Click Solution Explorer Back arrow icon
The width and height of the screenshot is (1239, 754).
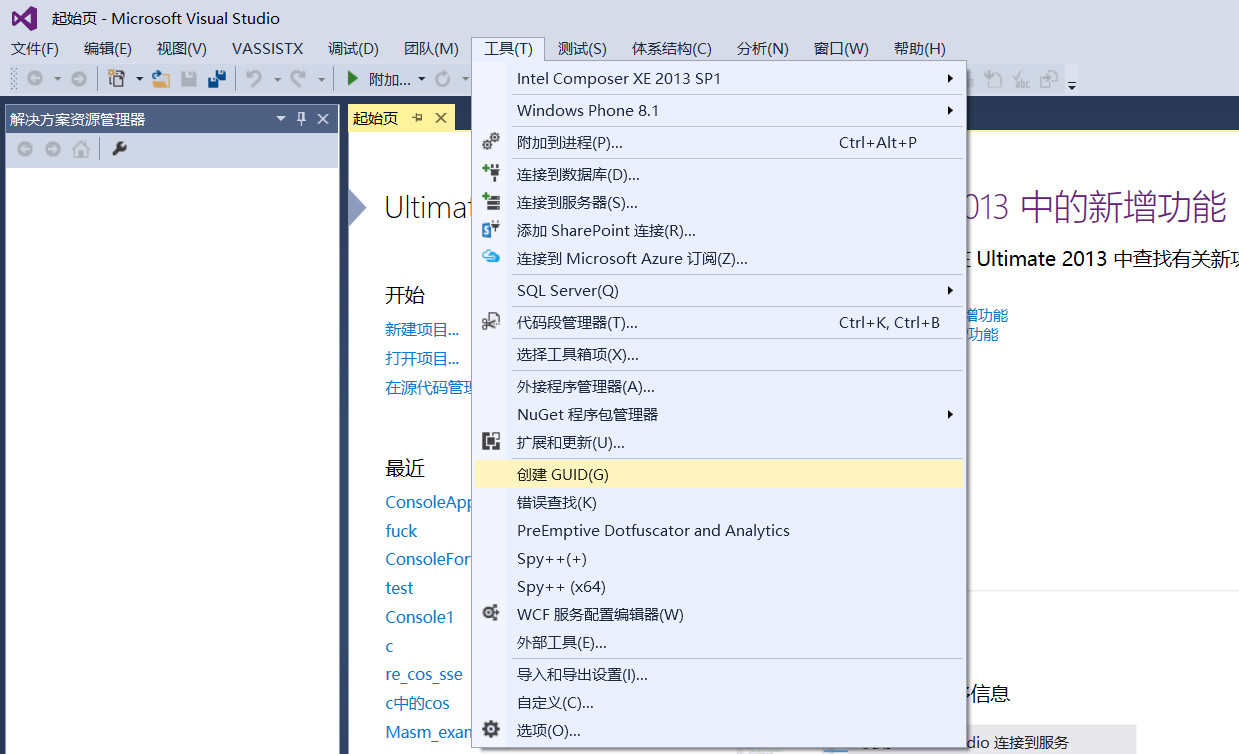click(x=25, y=149)
